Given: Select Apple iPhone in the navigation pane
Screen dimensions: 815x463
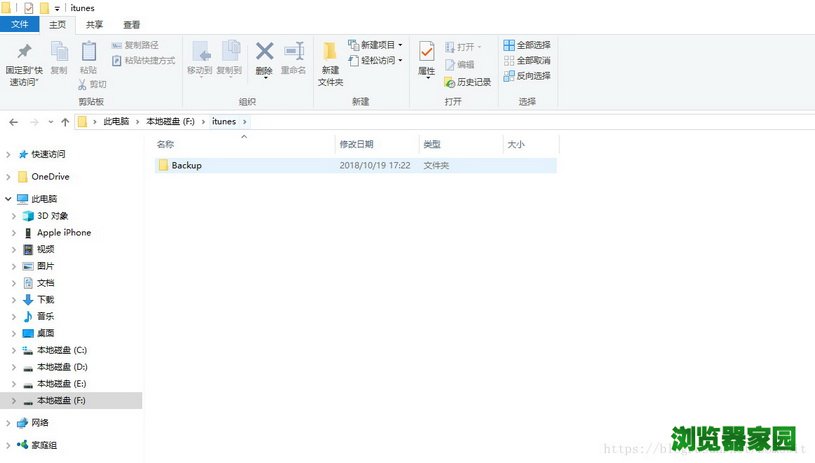Looking at the screenshot, I should (x=64, y=232).
